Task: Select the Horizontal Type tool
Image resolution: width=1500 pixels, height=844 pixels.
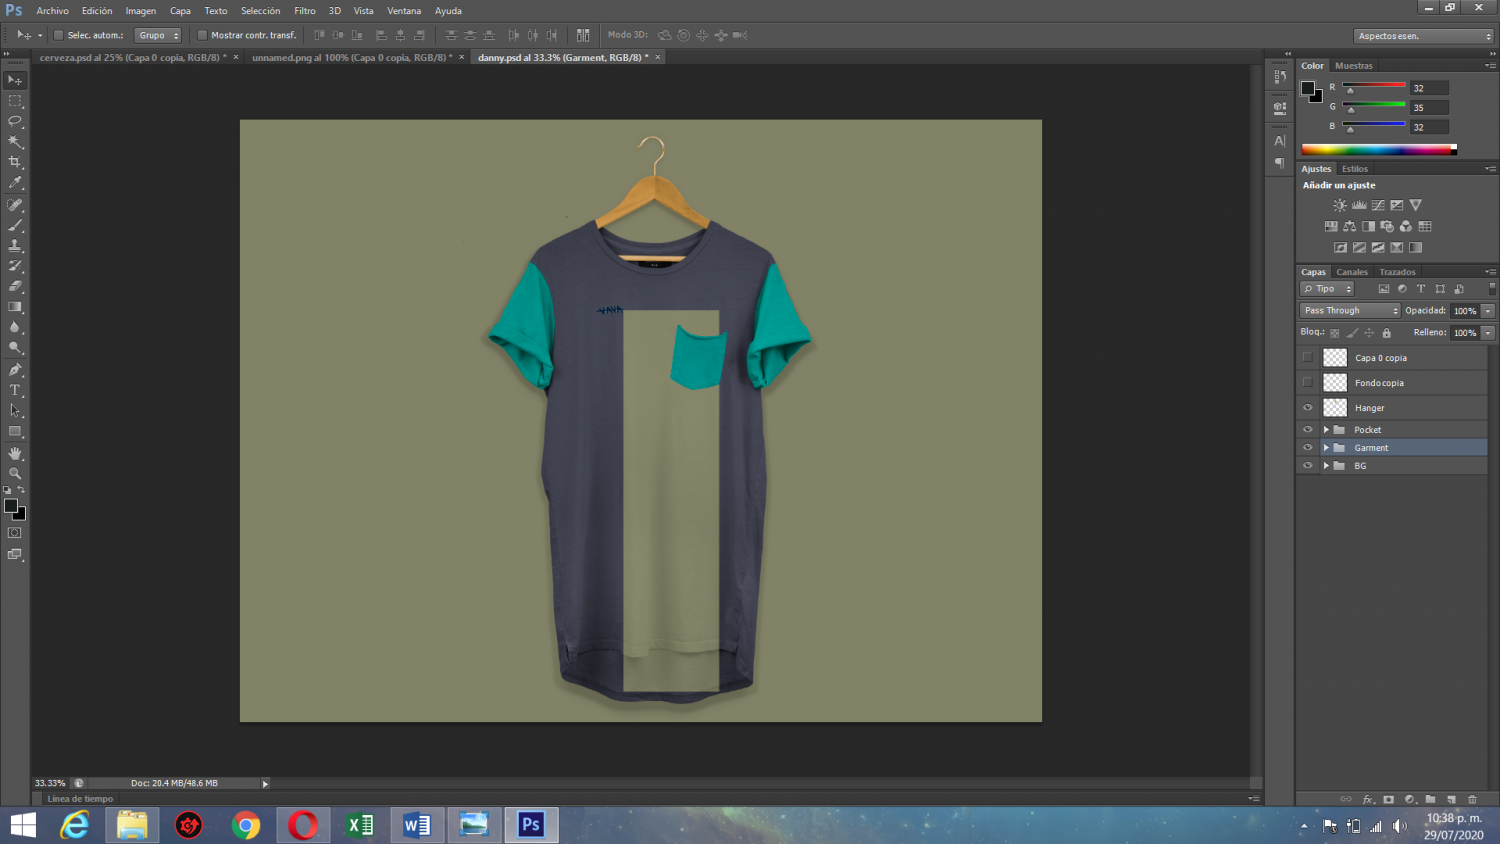Action: [15, 390]
